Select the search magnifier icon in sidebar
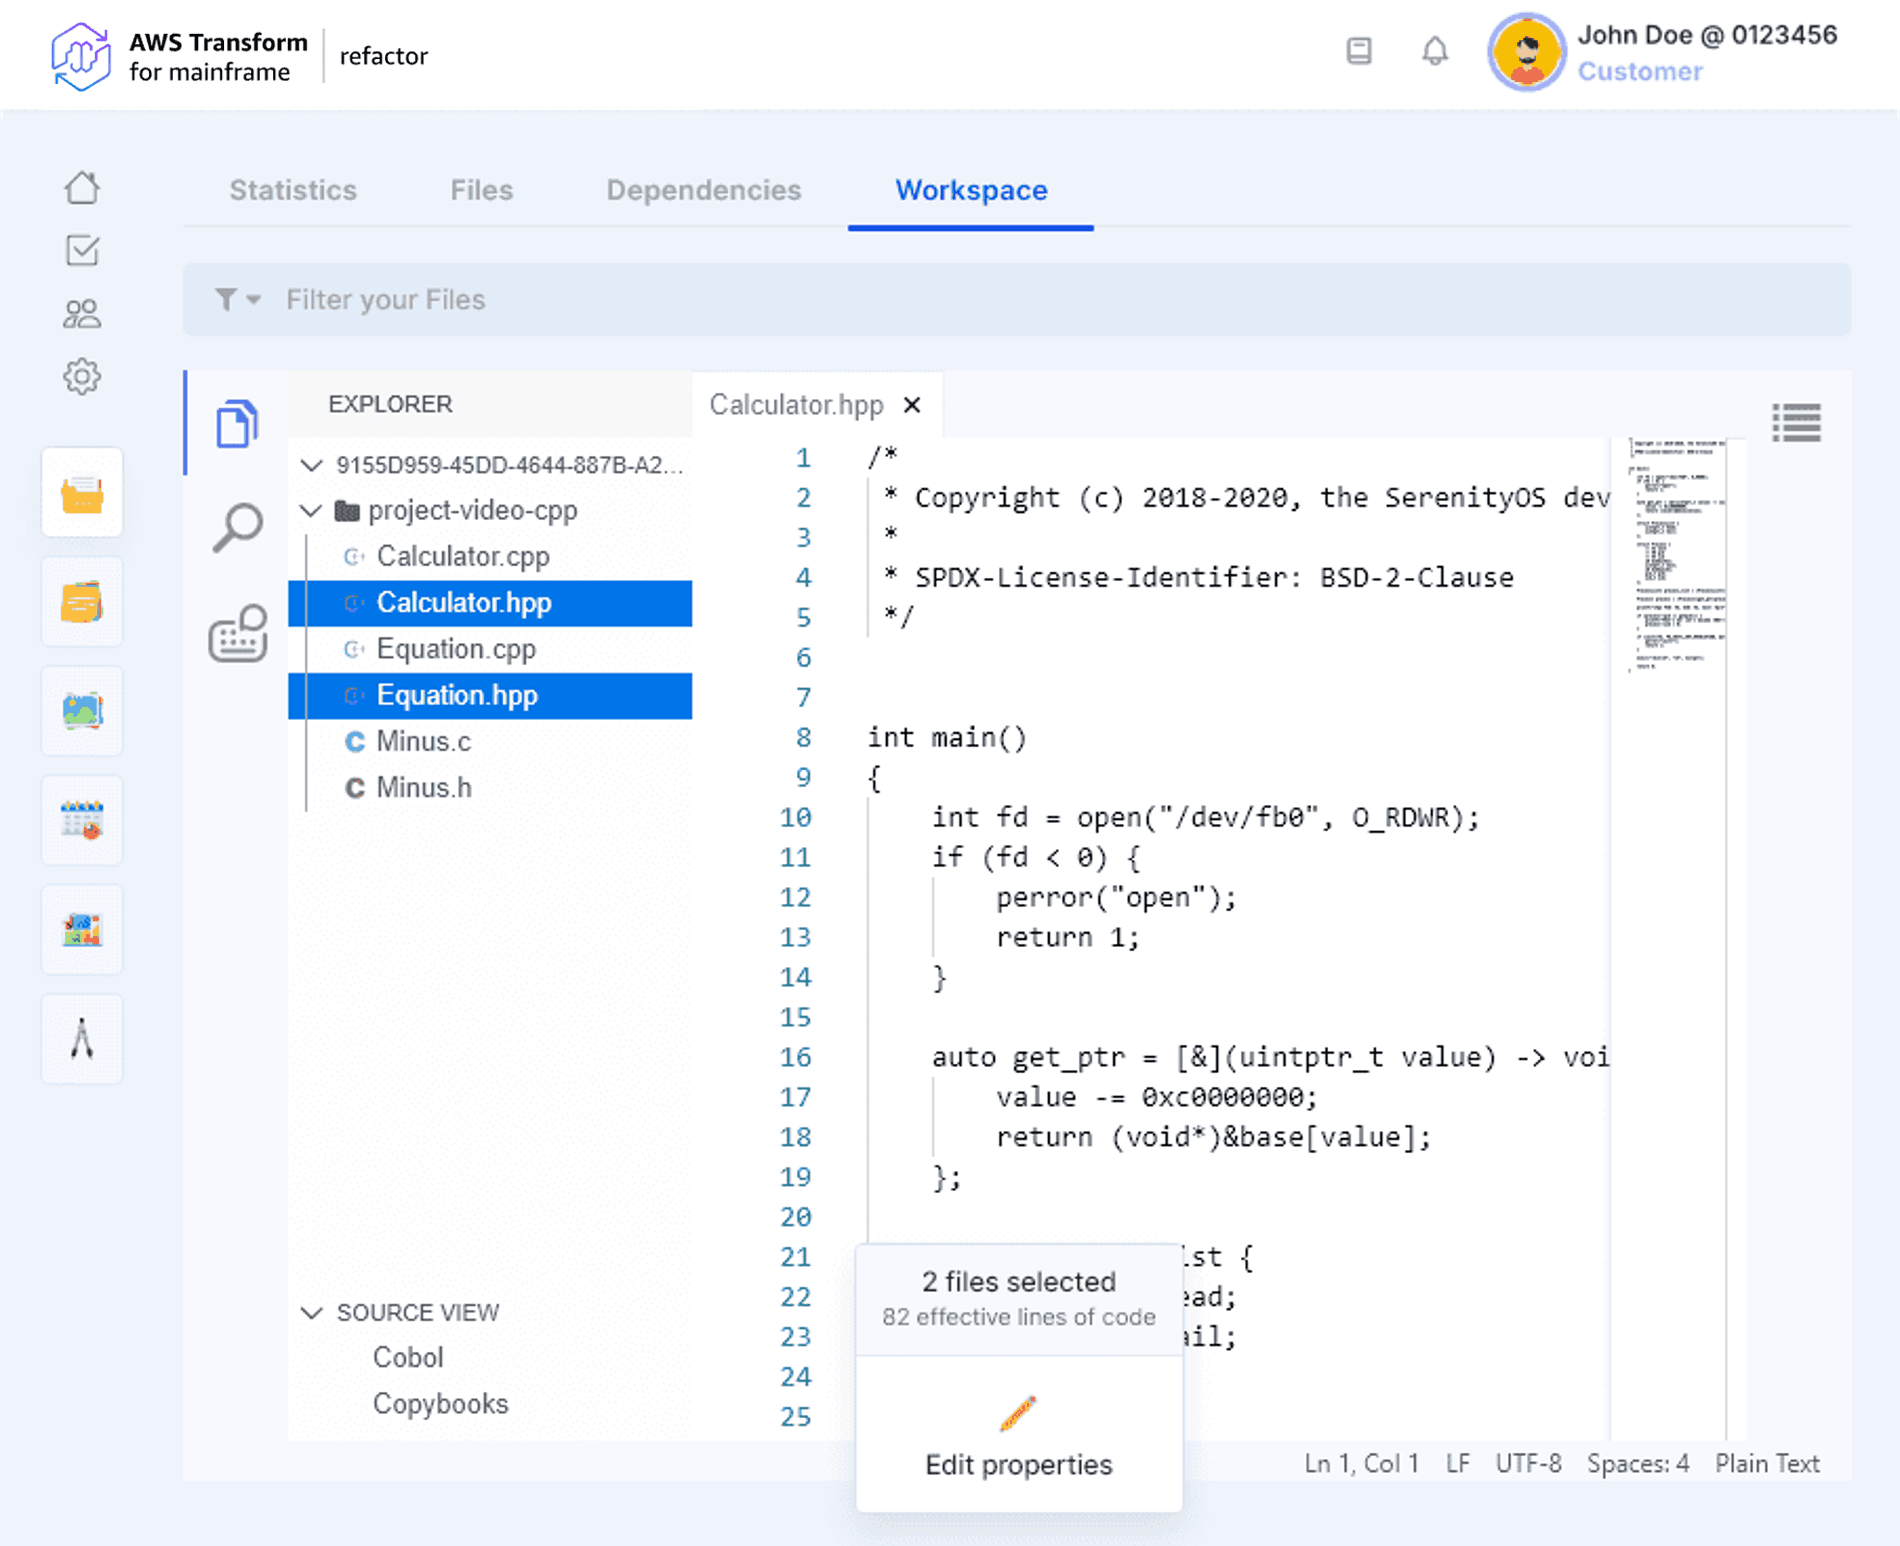This screenshot has height=1546, width=1900. point(237,528)
